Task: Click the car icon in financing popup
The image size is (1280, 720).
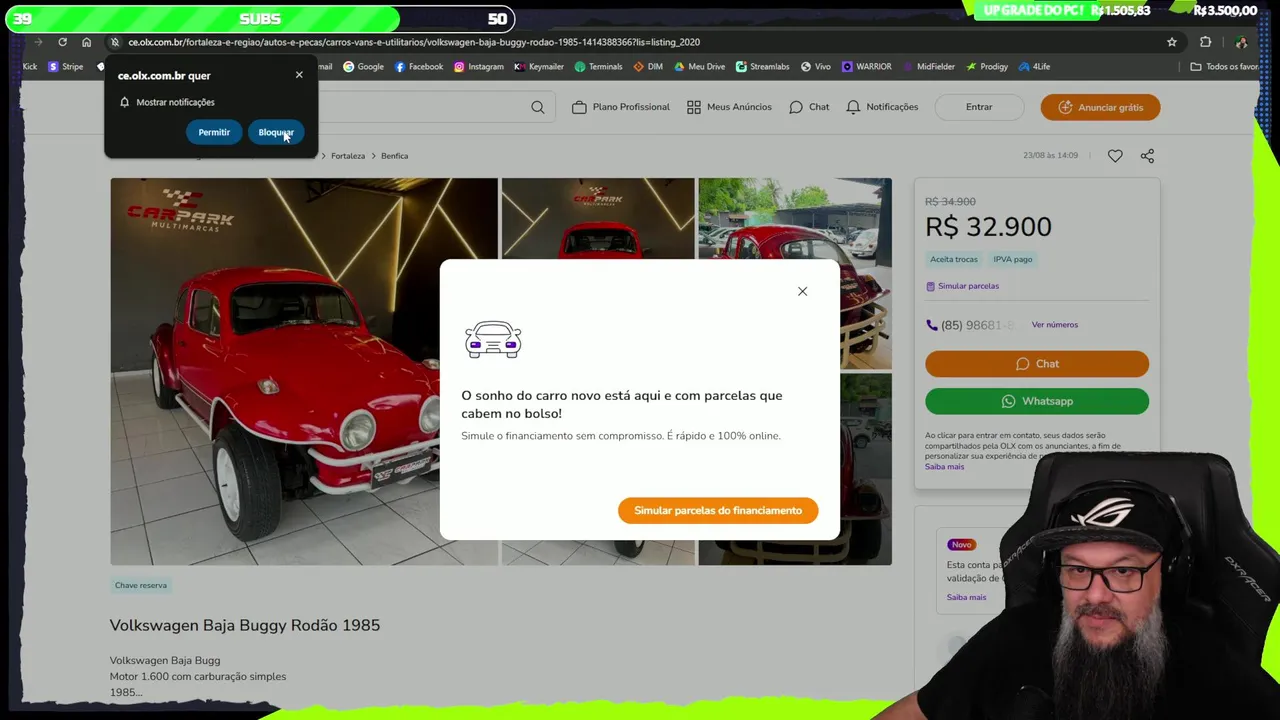Action: tap(493, 340)
